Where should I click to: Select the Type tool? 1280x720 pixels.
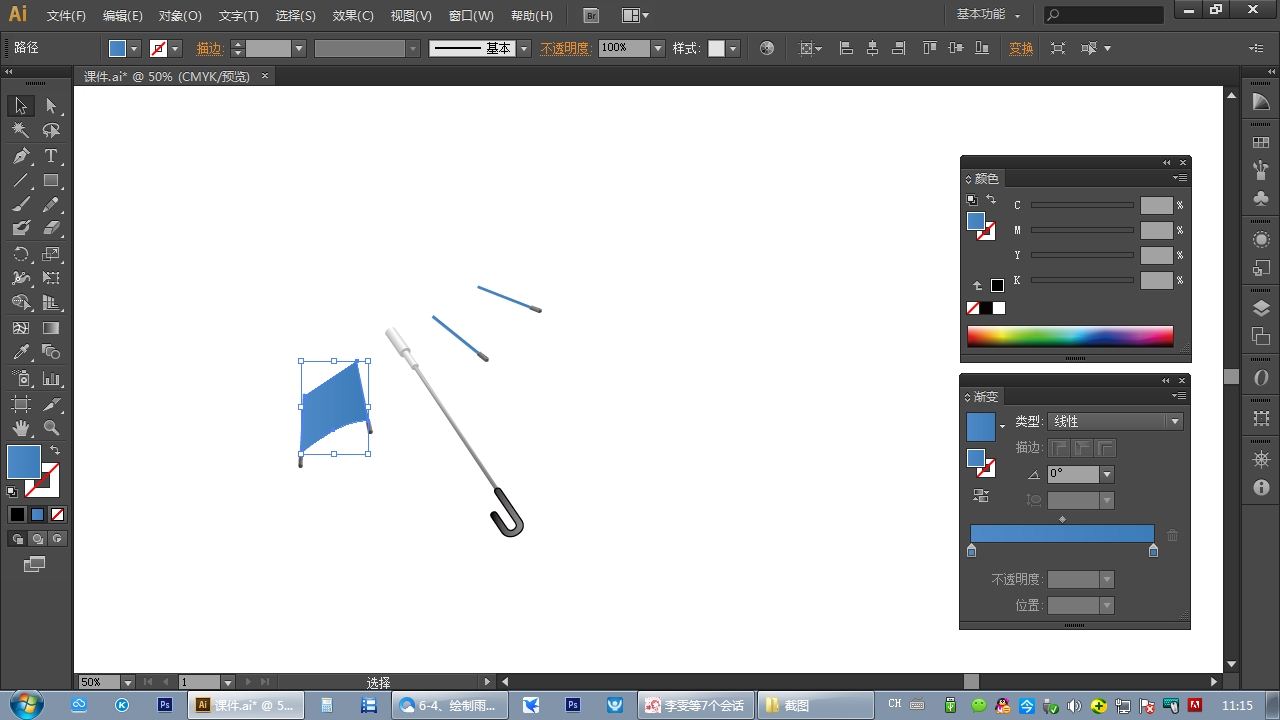[x=51, y=156]
